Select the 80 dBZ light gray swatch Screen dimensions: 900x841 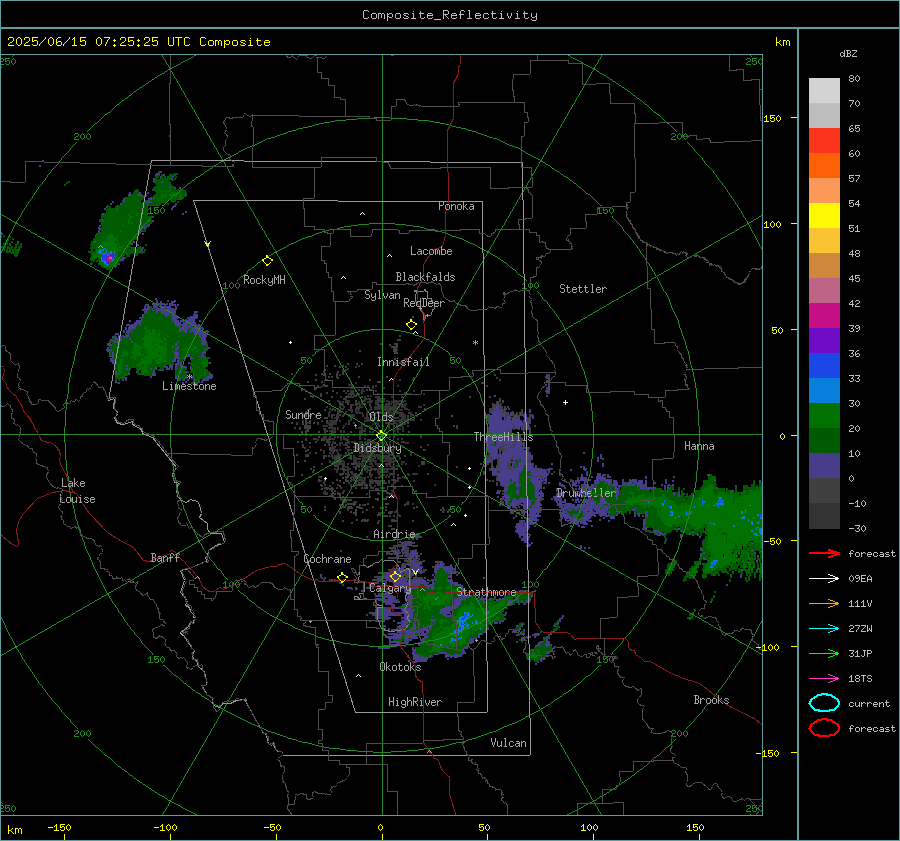[x=824, y=90]
